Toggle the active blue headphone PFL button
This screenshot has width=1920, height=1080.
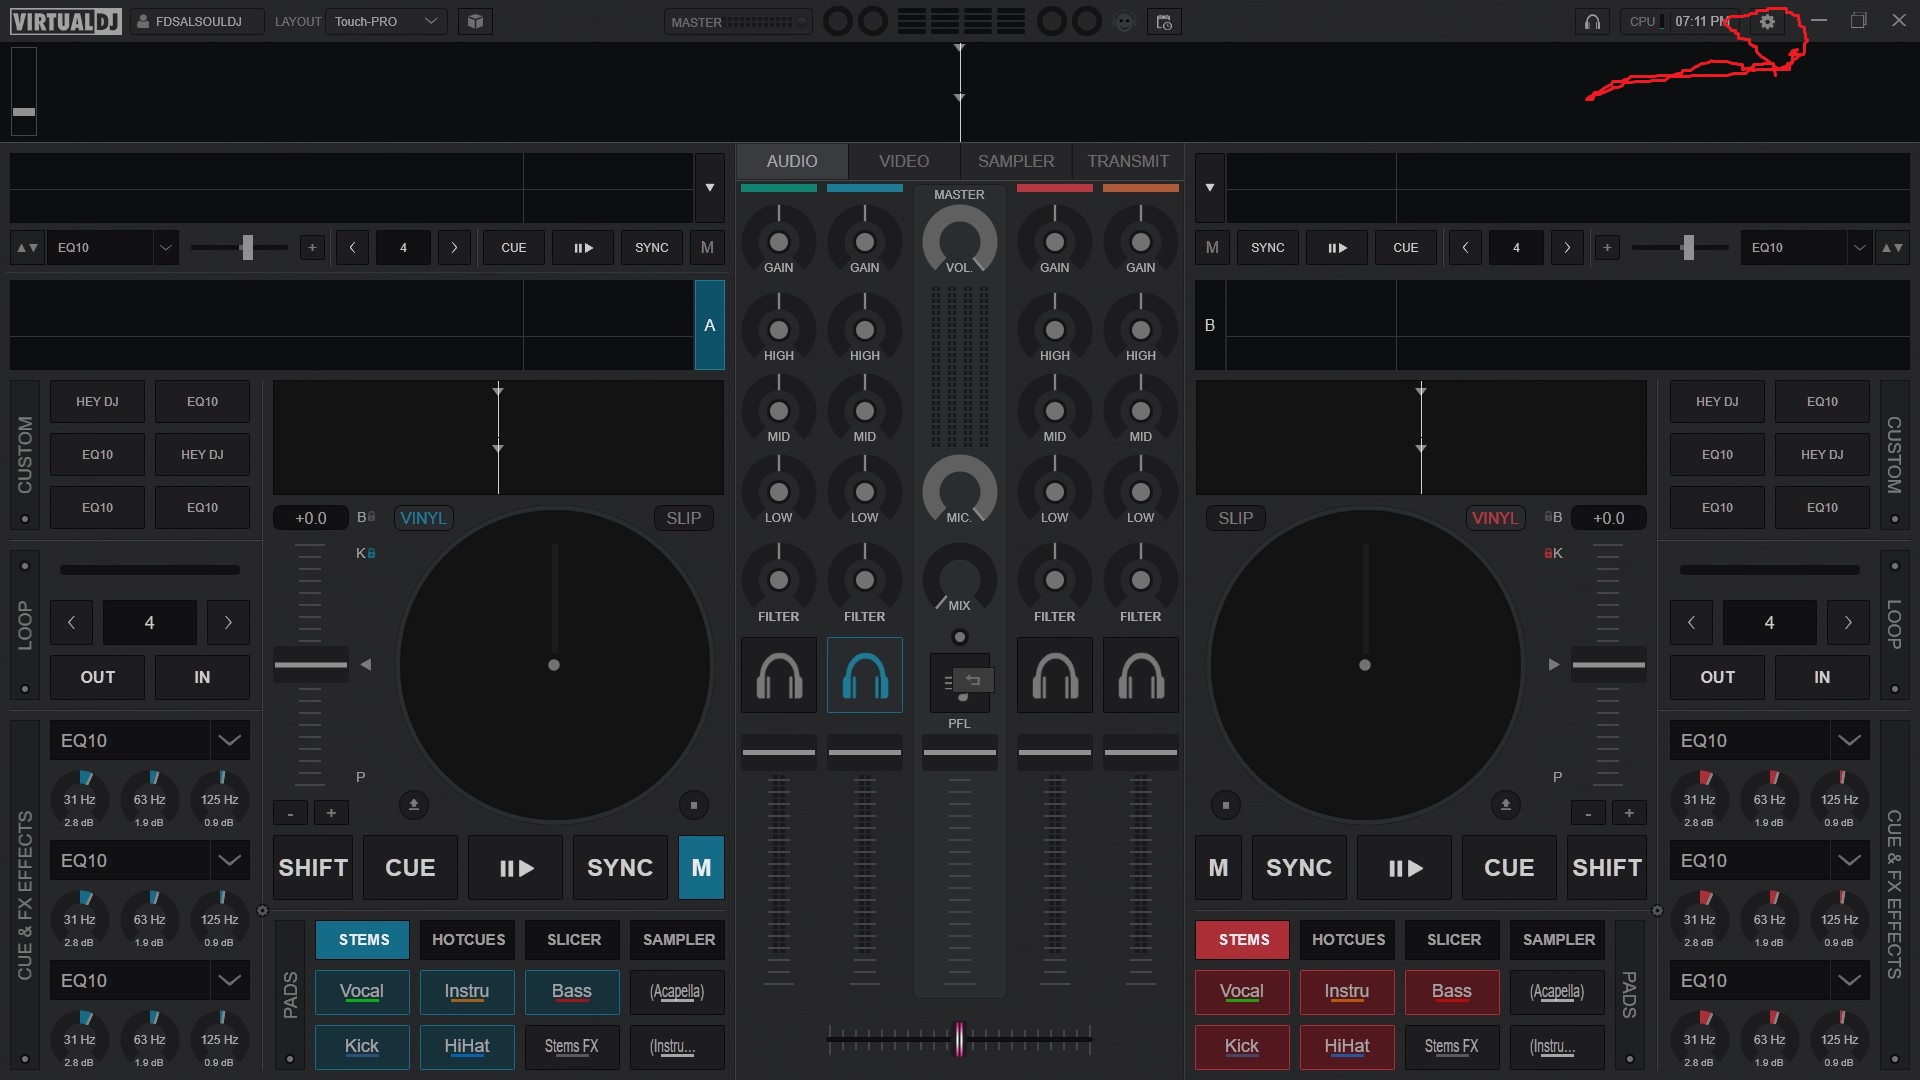(864, 675)
